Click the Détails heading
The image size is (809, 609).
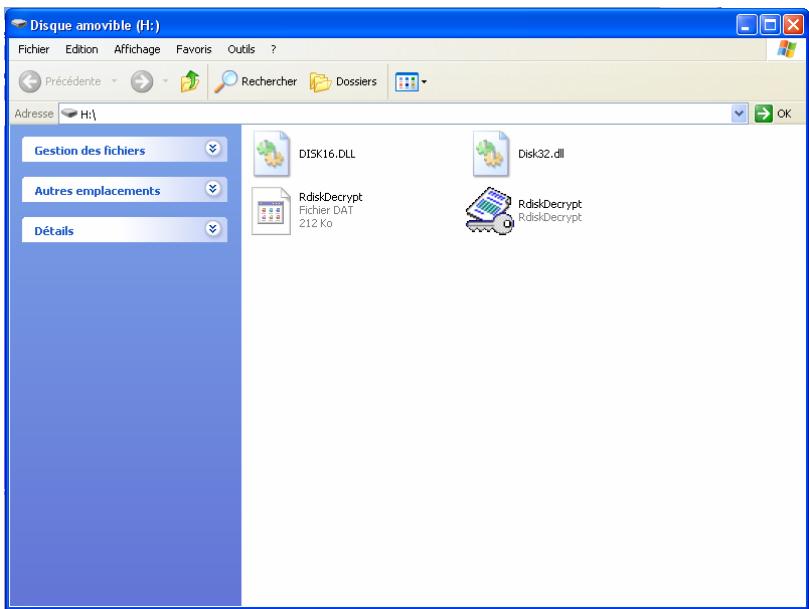[x=54, y=231]
